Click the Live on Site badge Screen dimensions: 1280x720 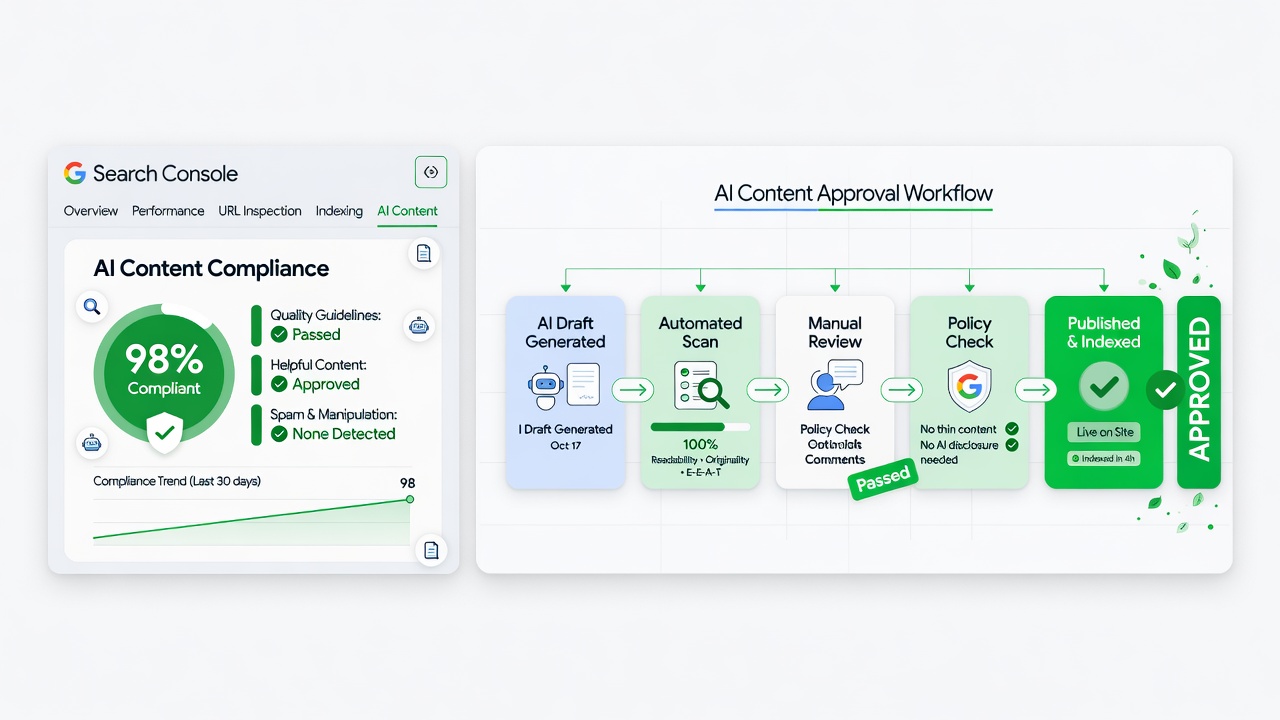pyautogui.click(x=1104, y=433)
